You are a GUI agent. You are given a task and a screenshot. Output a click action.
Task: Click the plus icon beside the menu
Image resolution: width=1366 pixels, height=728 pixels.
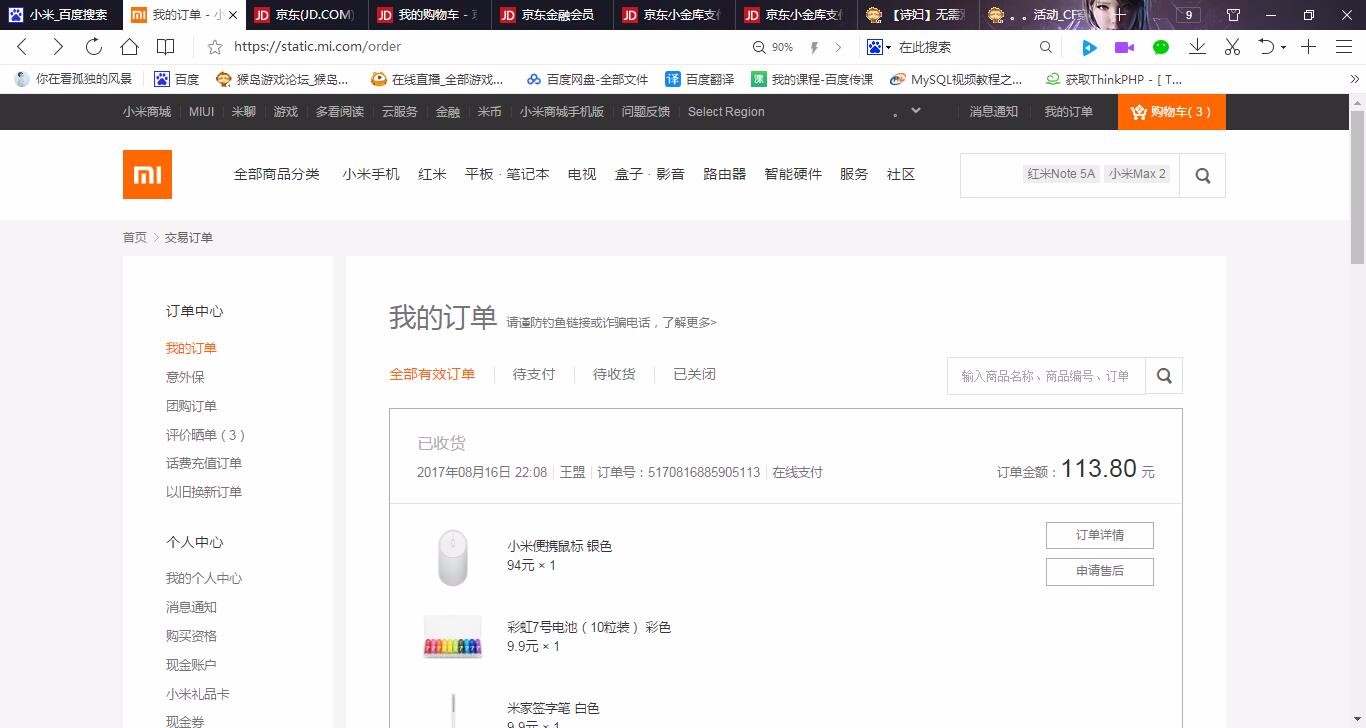[x=1308, y=47]
